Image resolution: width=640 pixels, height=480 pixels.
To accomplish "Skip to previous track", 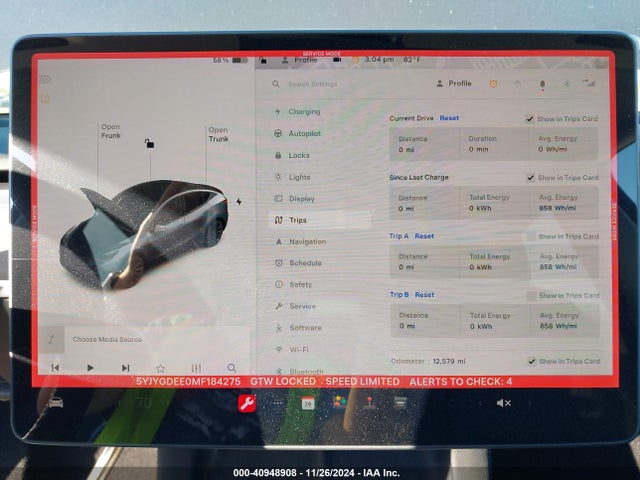I will click(x=56, y=368).
